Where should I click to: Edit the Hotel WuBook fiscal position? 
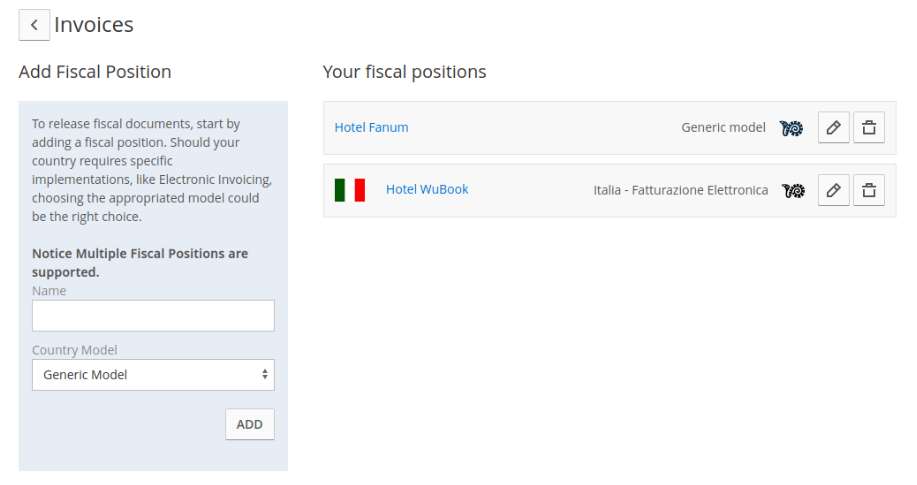point(833,190)
